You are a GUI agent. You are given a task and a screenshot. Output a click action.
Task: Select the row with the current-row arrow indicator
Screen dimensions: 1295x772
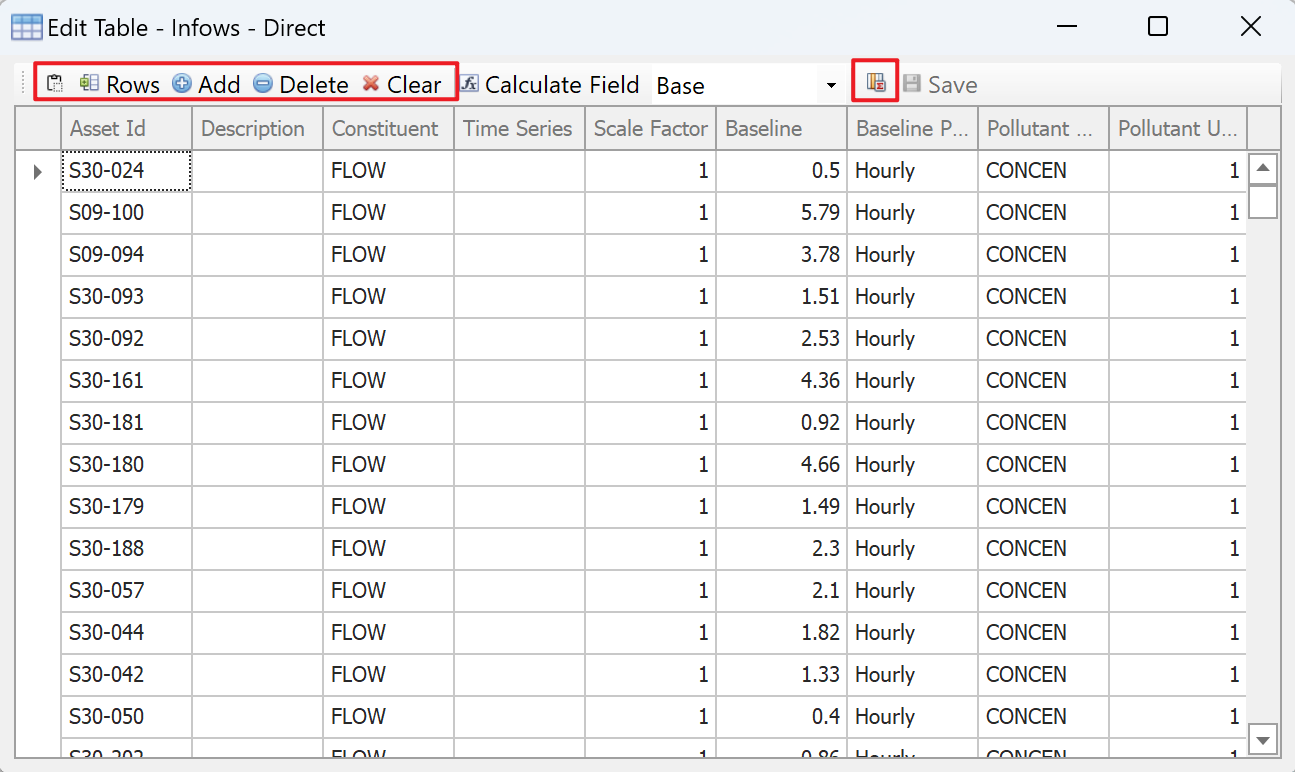click(x=38, y=172)
